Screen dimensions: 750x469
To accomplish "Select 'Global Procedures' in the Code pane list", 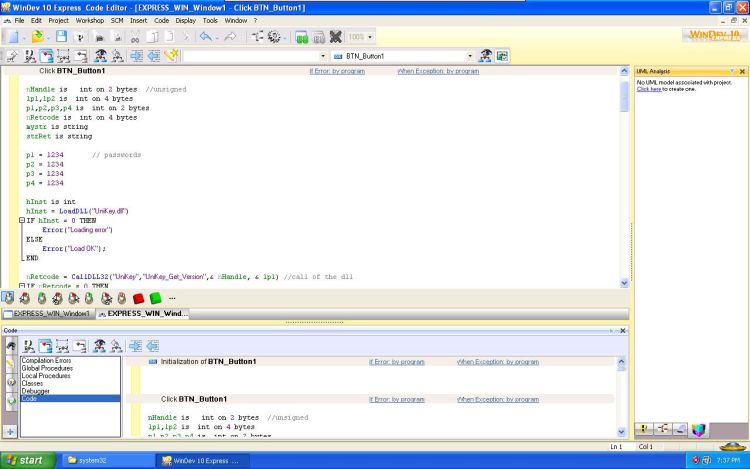I will 47,368.
